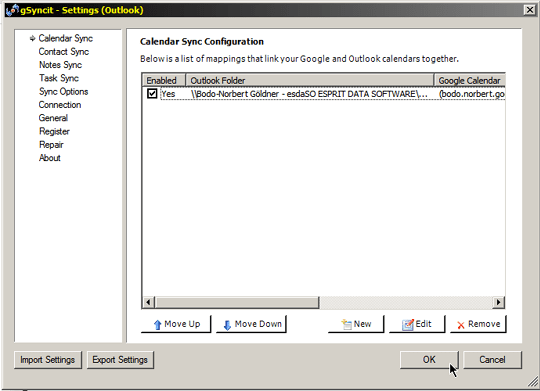Close the gSyncit settings window

tap(529, 10)
